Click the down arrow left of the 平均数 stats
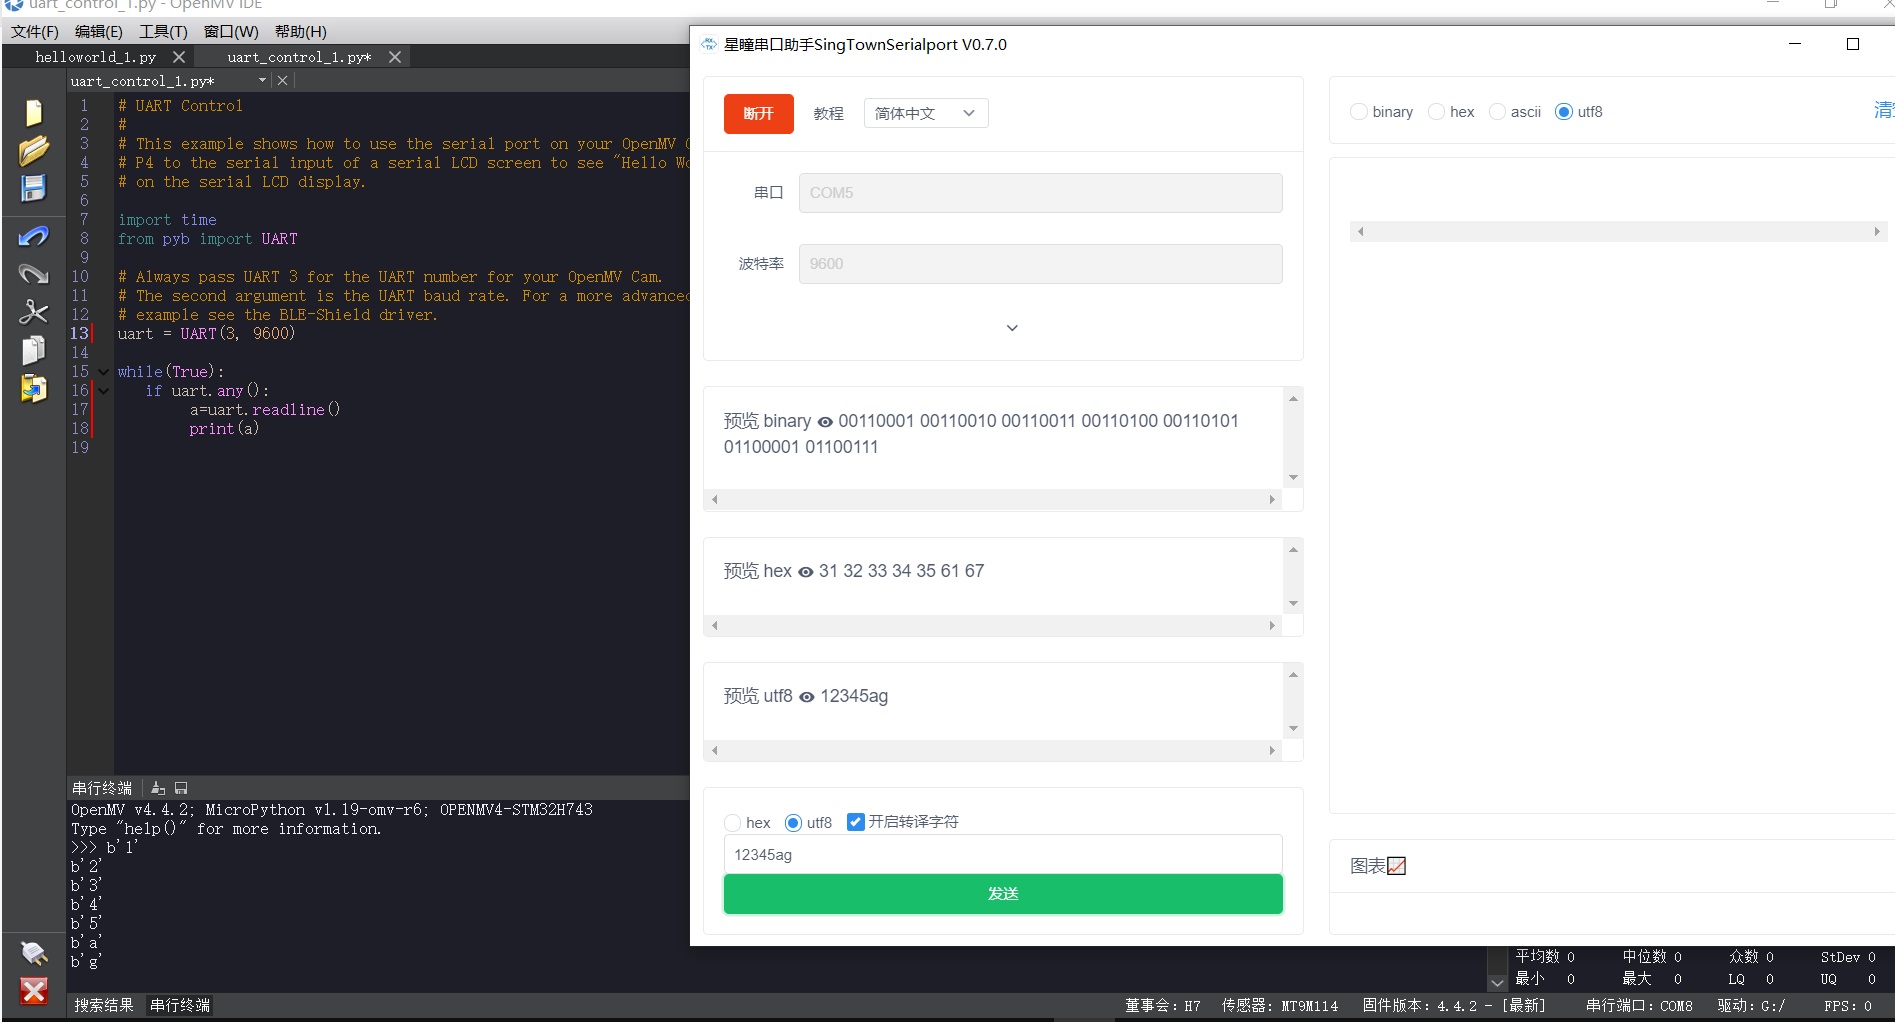 click(x=1497, y=983)
